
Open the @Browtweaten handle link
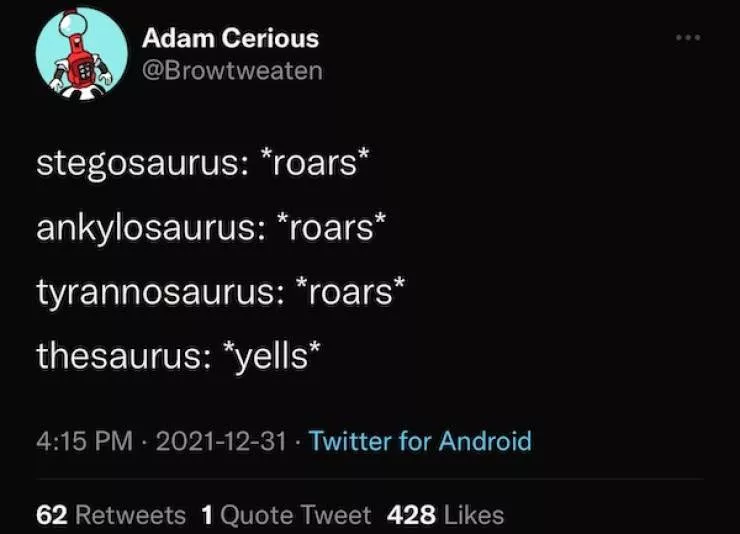point(232,71)
